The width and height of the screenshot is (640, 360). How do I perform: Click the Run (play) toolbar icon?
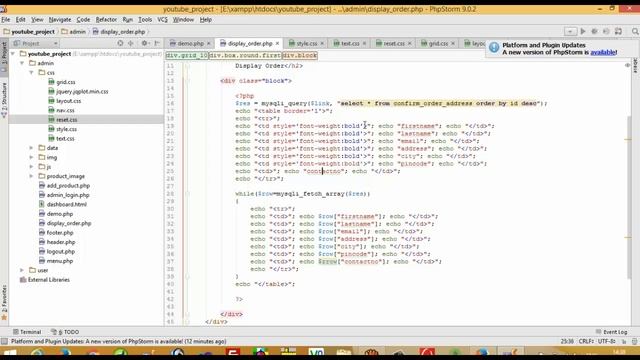tap(583, 31)
